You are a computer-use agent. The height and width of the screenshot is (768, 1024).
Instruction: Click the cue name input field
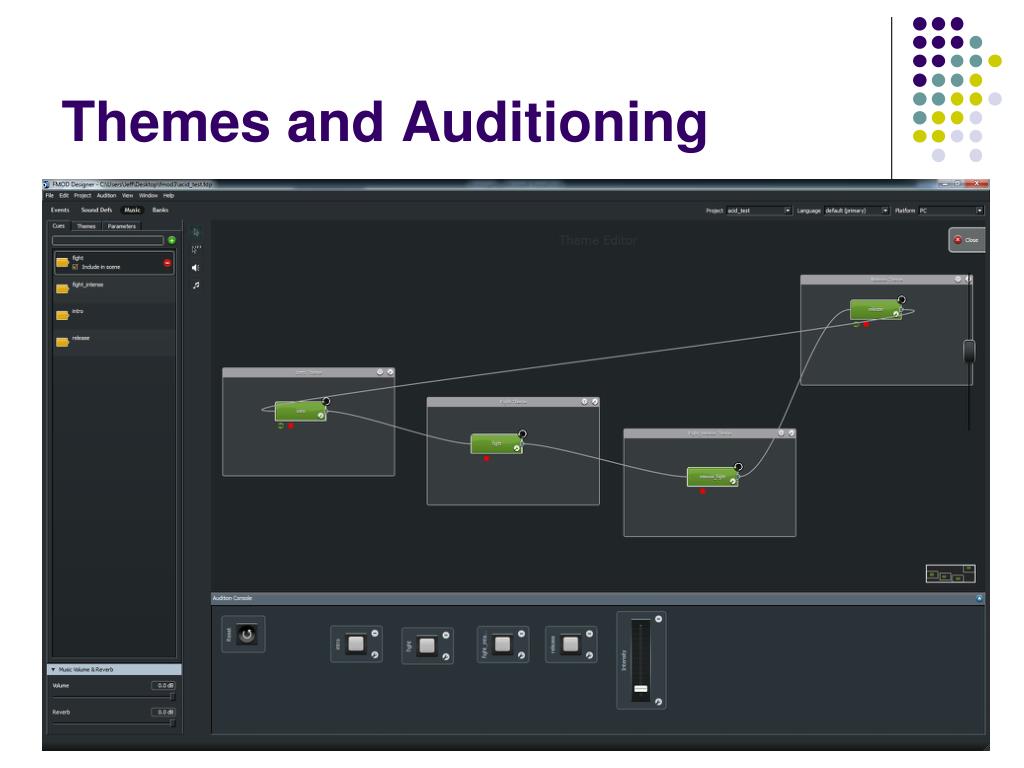tap(108, 240)
